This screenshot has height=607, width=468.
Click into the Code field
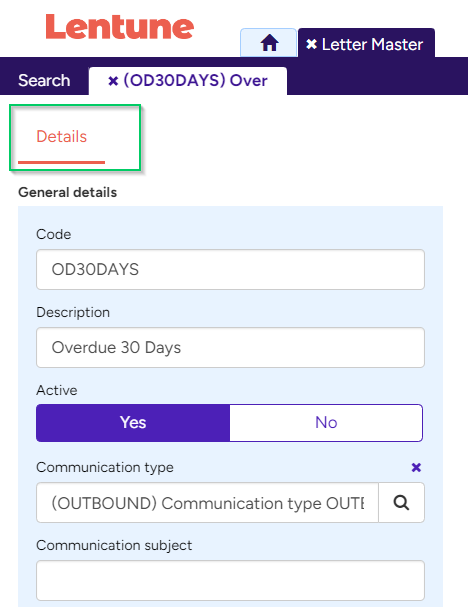[230, 269]
